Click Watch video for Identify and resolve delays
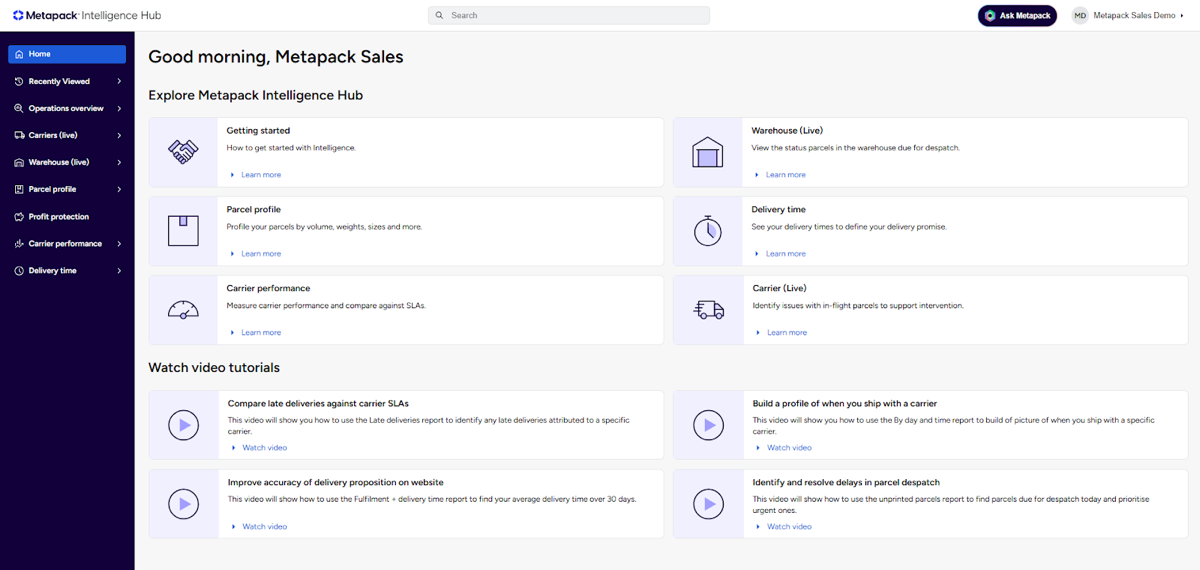 click(x=789, y=527)
